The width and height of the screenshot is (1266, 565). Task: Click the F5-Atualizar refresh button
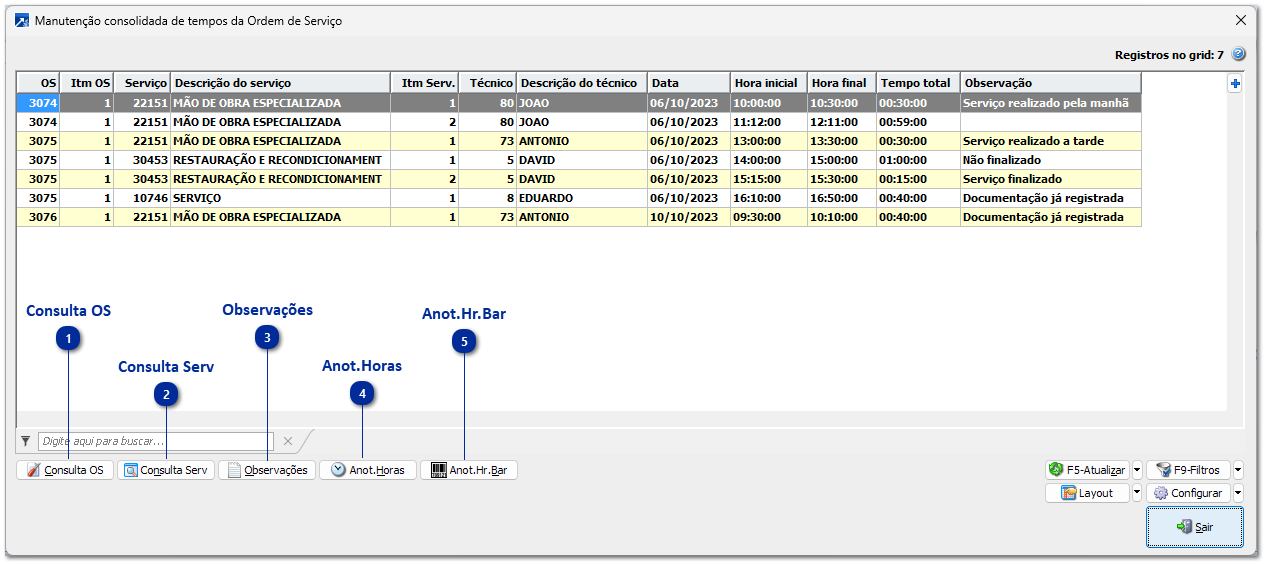coord(1086,470)
